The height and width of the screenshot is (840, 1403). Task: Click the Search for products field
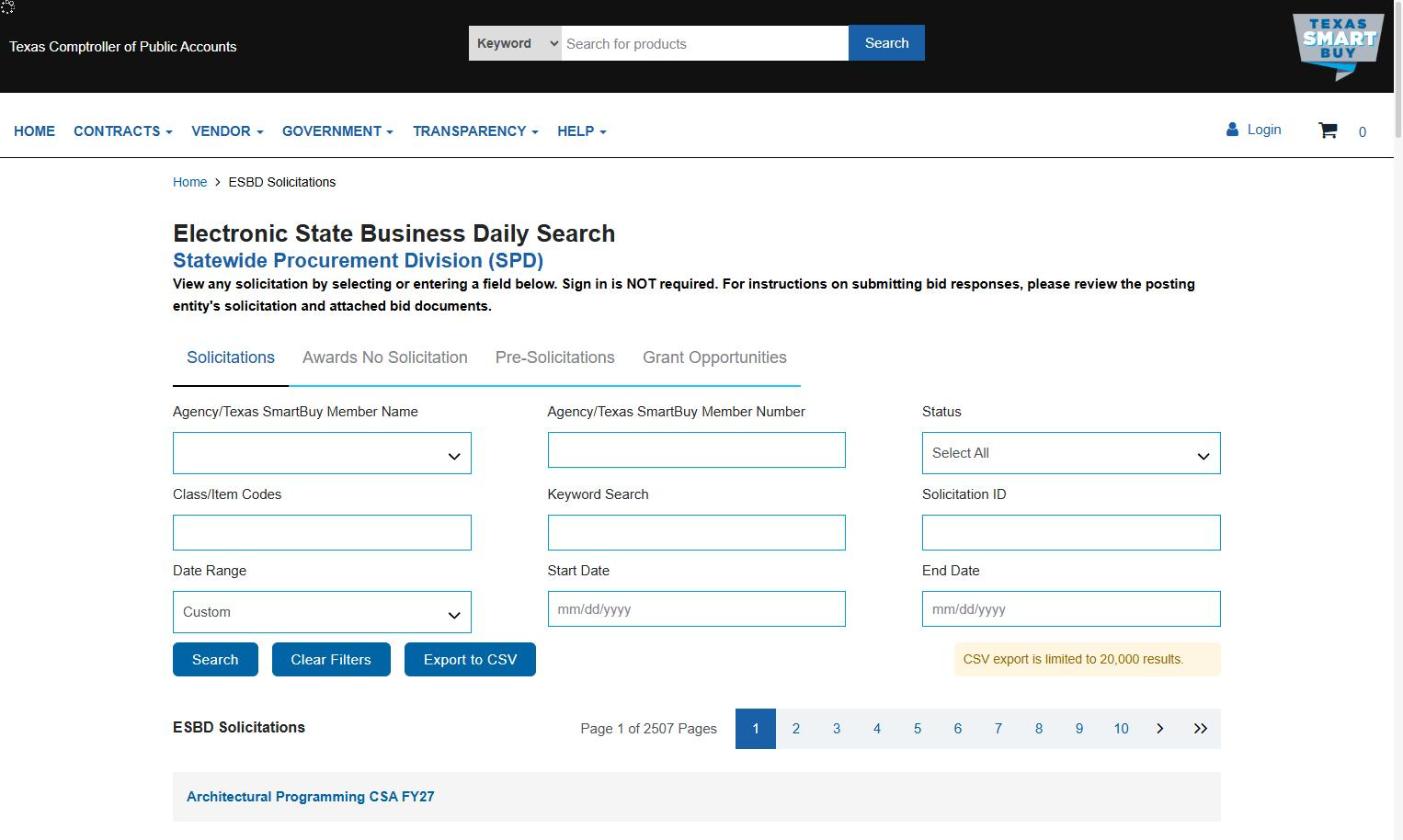pyautogui.click(x=704, y=43)
